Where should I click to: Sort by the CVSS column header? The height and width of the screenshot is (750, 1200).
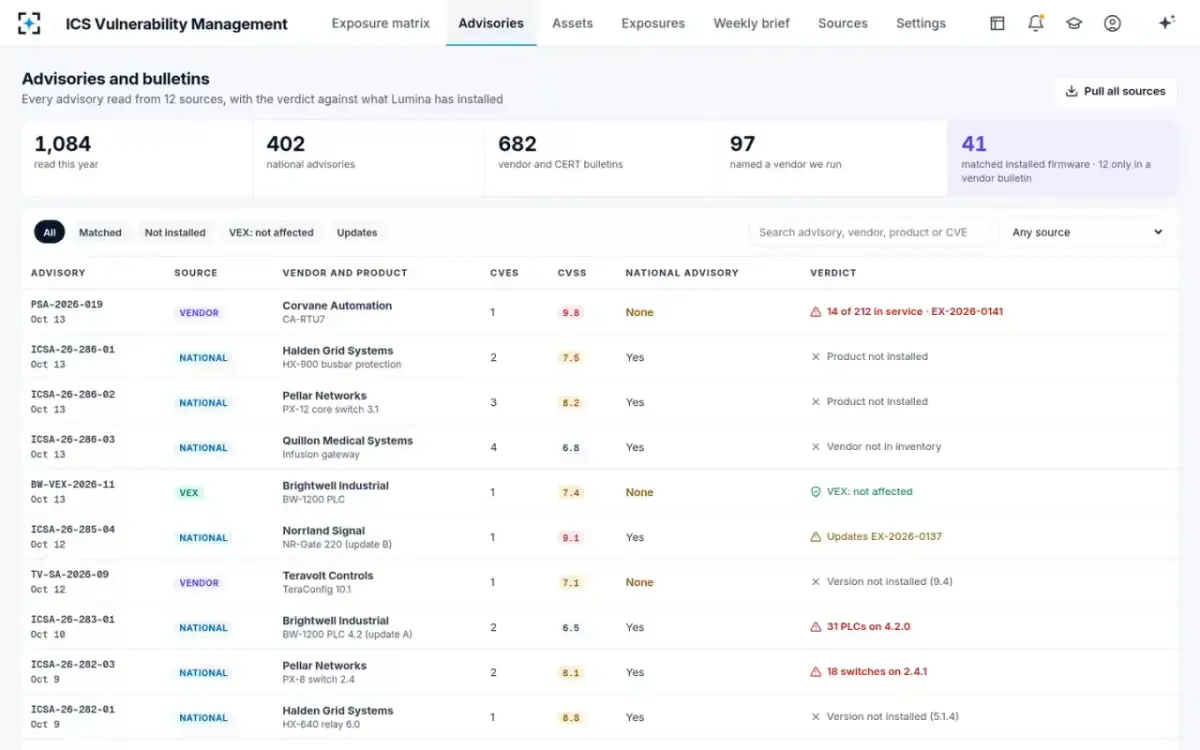pyautogui.click(x=572, y=273)
